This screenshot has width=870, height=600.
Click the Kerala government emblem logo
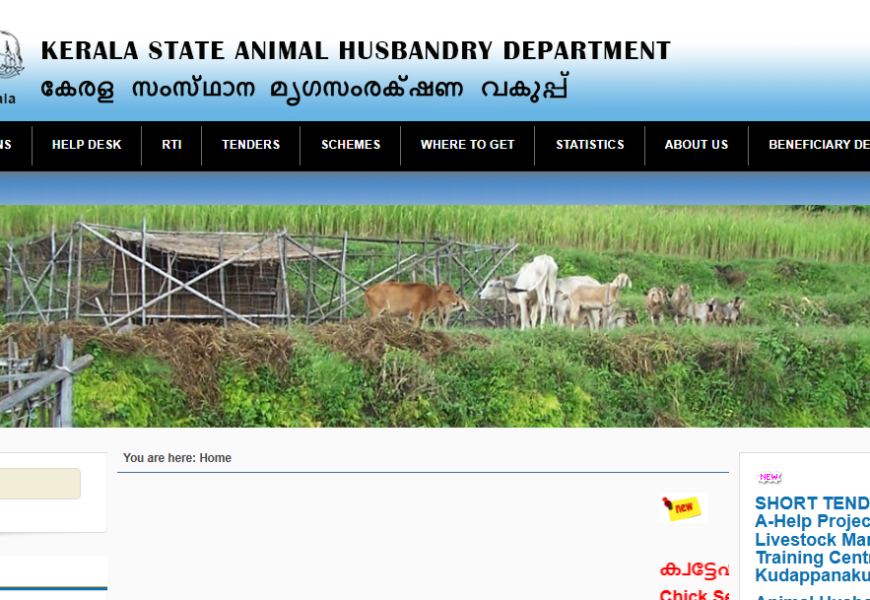coord(11,56)
